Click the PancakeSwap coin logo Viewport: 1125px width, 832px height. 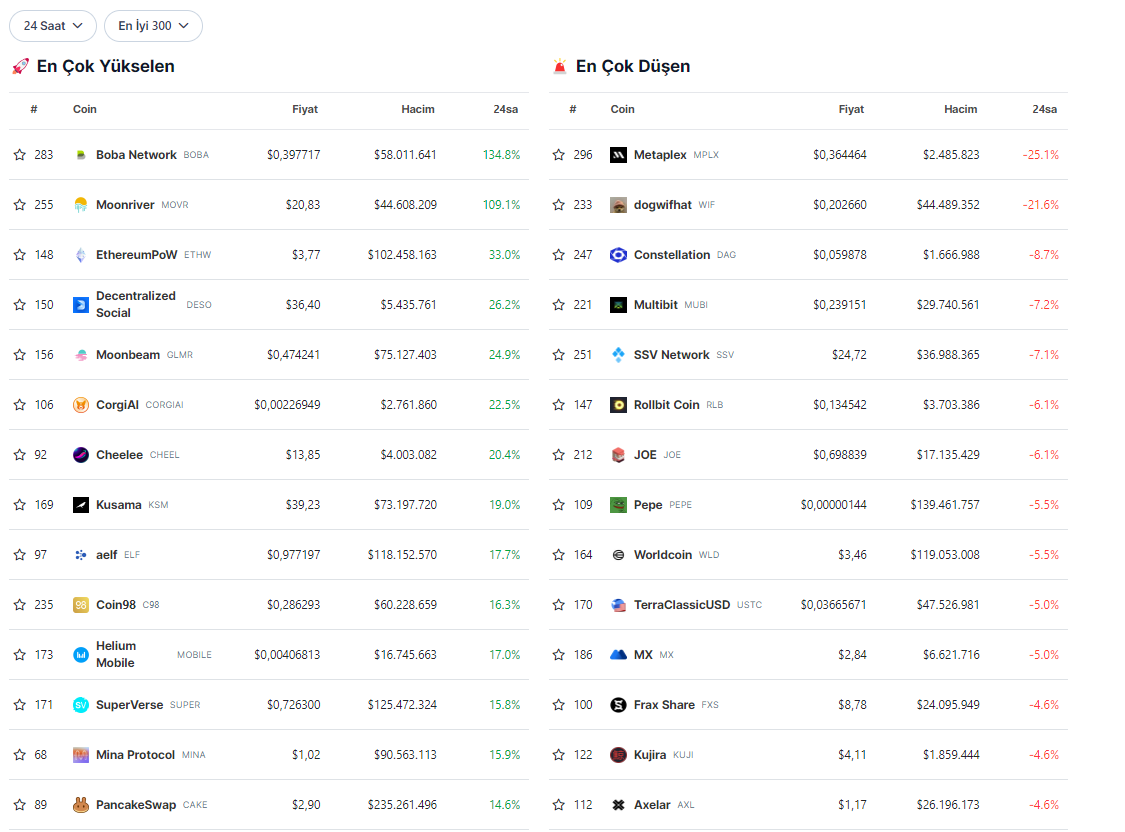click(81, 805)
